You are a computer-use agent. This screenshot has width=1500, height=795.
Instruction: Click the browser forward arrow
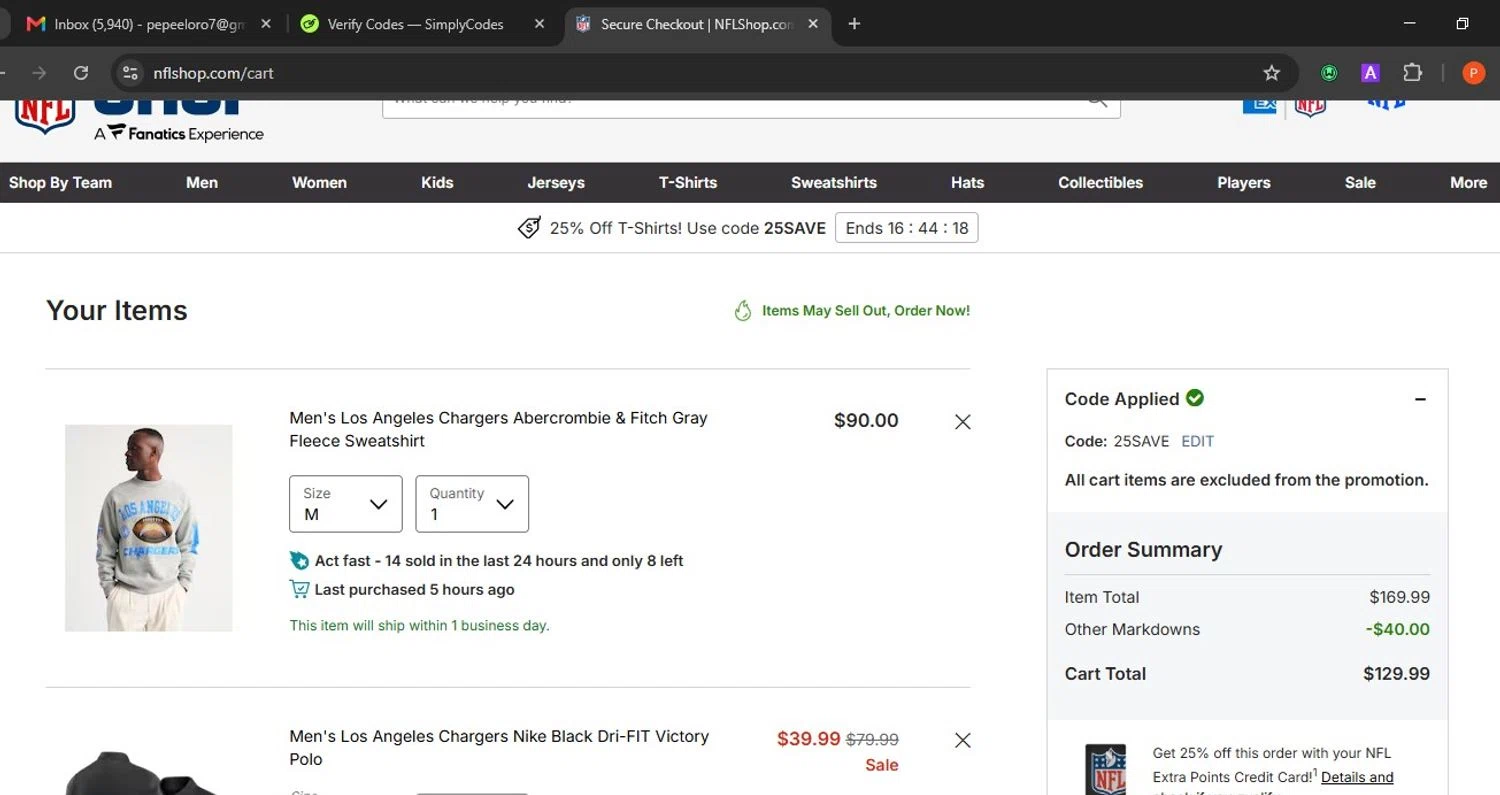pyautogui.click(x=39, y=73)
